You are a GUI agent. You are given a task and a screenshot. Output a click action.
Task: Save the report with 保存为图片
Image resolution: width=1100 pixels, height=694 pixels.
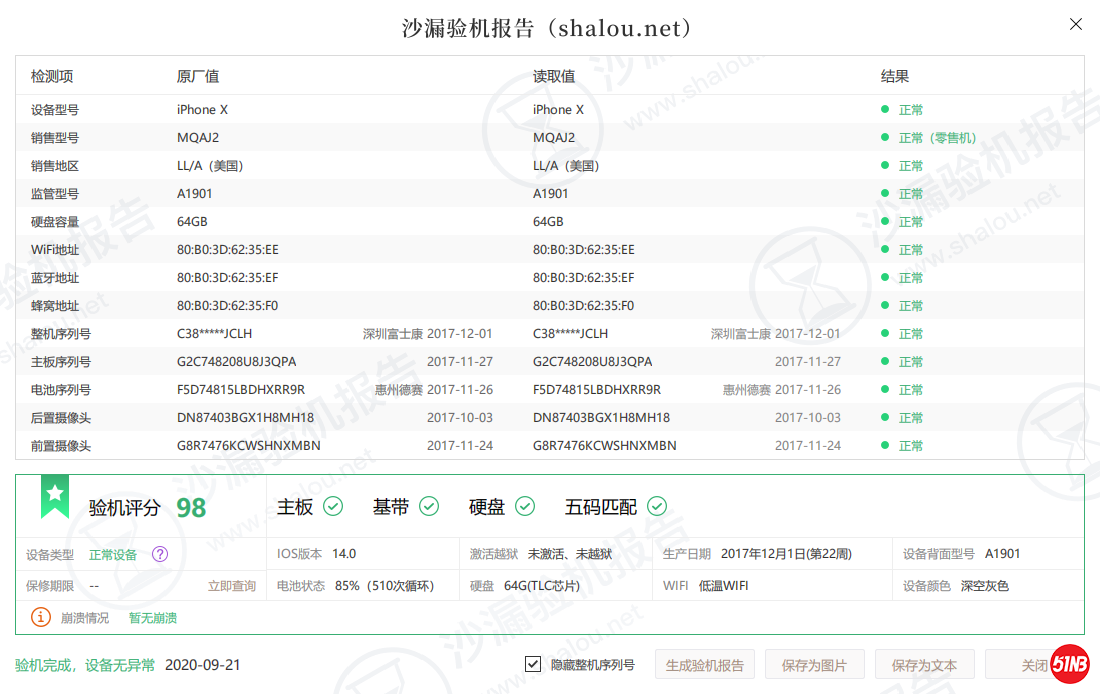click(x=814, y=665)
